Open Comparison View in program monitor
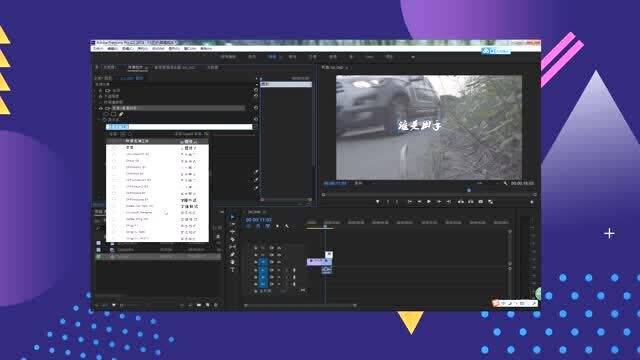Viewport: 640px width, 360px height. coord(491,202)
